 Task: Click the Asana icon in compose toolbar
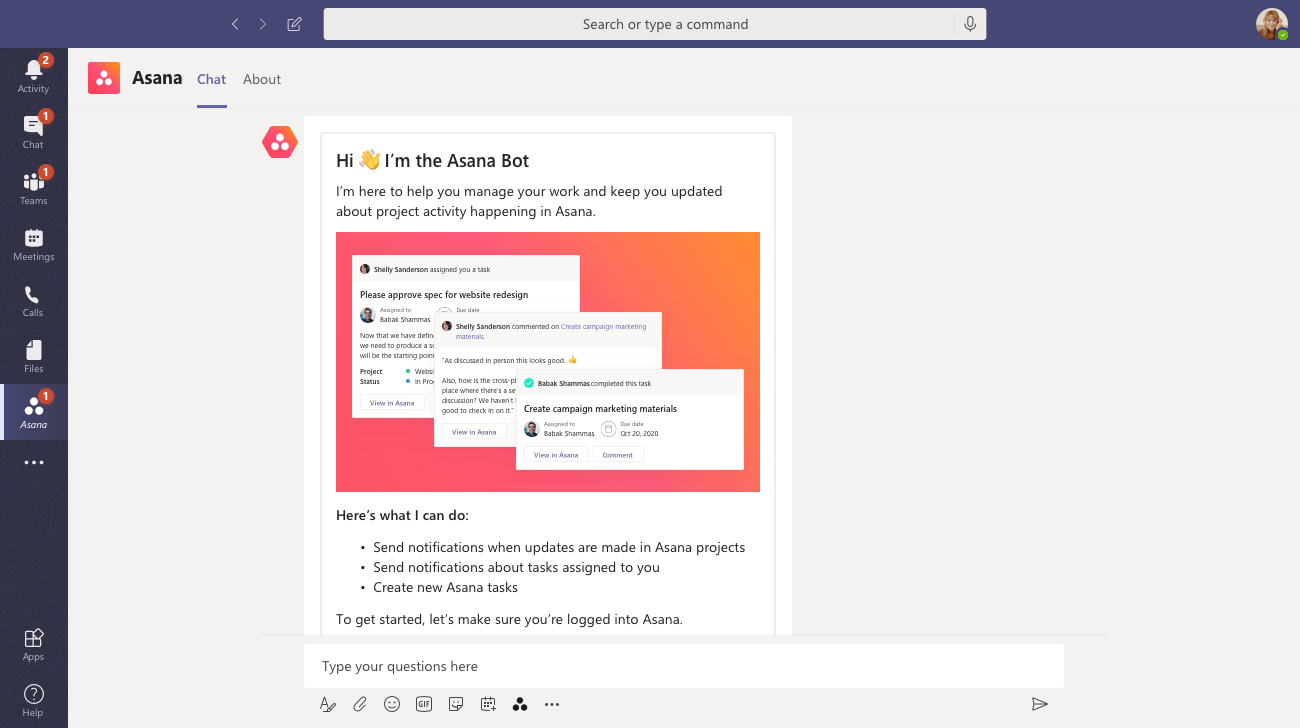click(520, 704)
